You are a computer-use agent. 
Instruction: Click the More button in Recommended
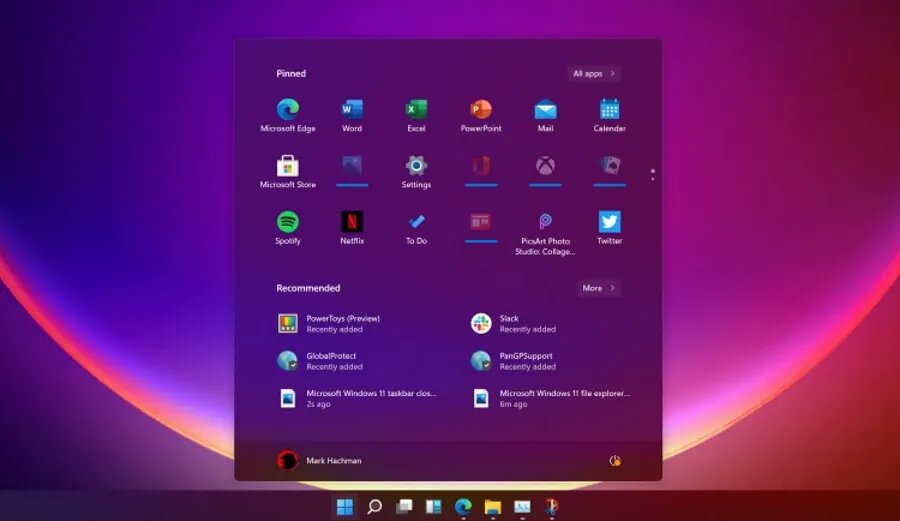599,288
